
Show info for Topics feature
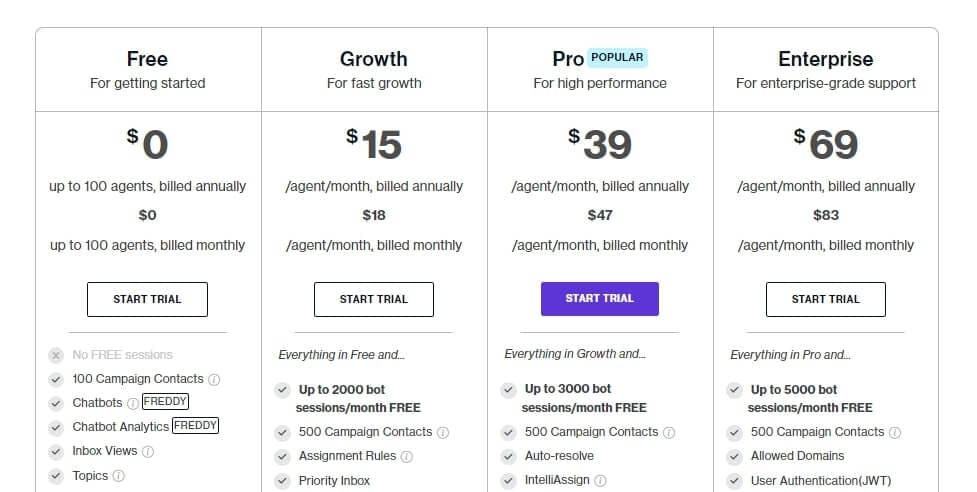[118, 476]
